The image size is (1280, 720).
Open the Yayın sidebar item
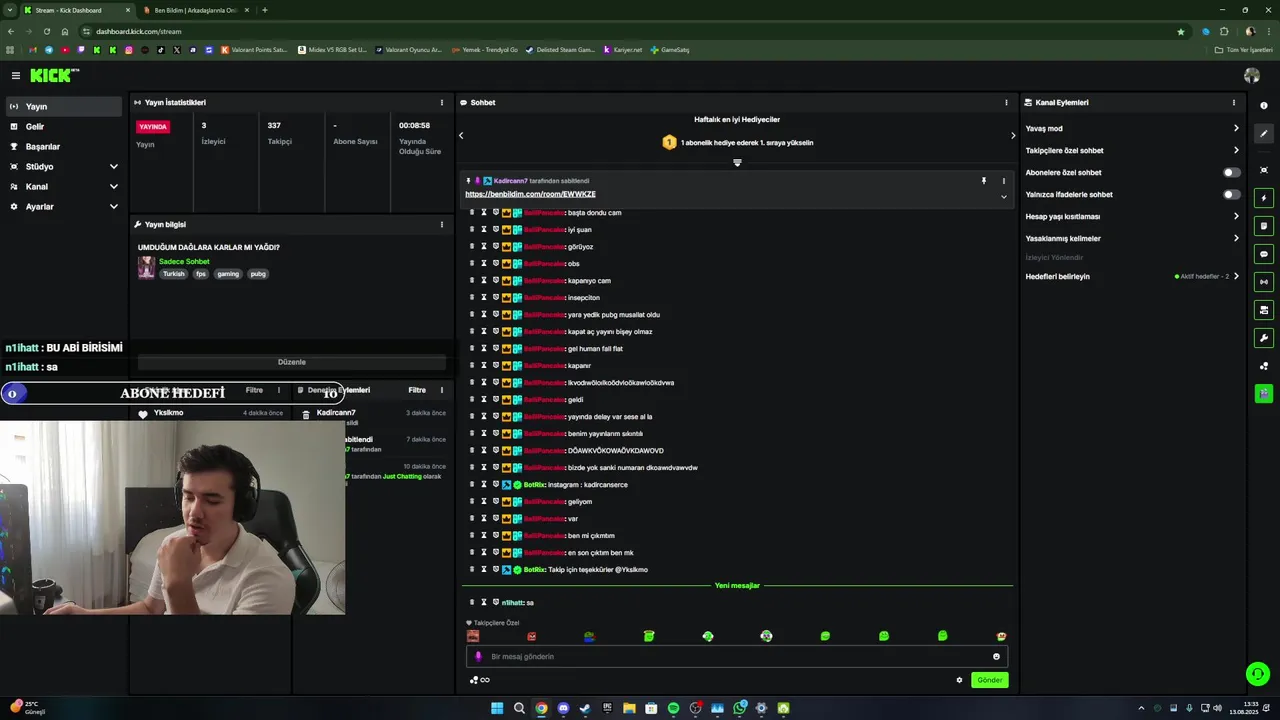64,106
